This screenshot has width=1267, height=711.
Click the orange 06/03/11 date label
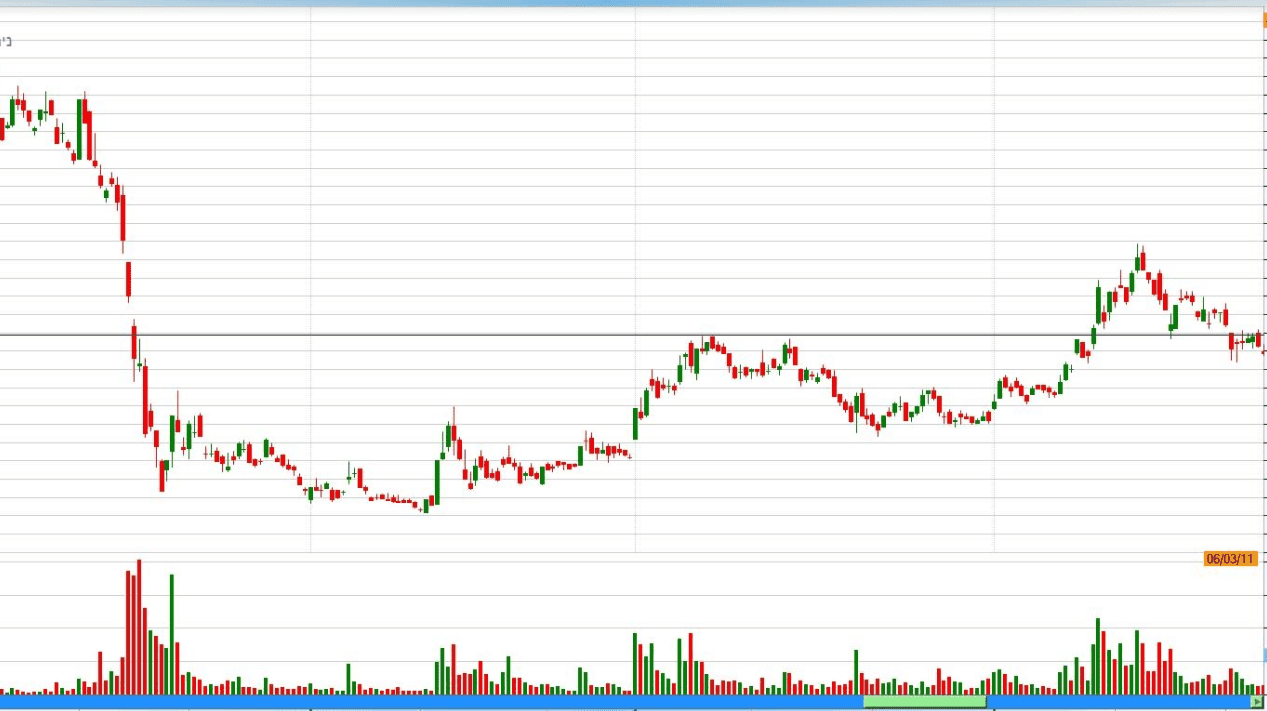pyautogui.click(x=1230, y=559)
